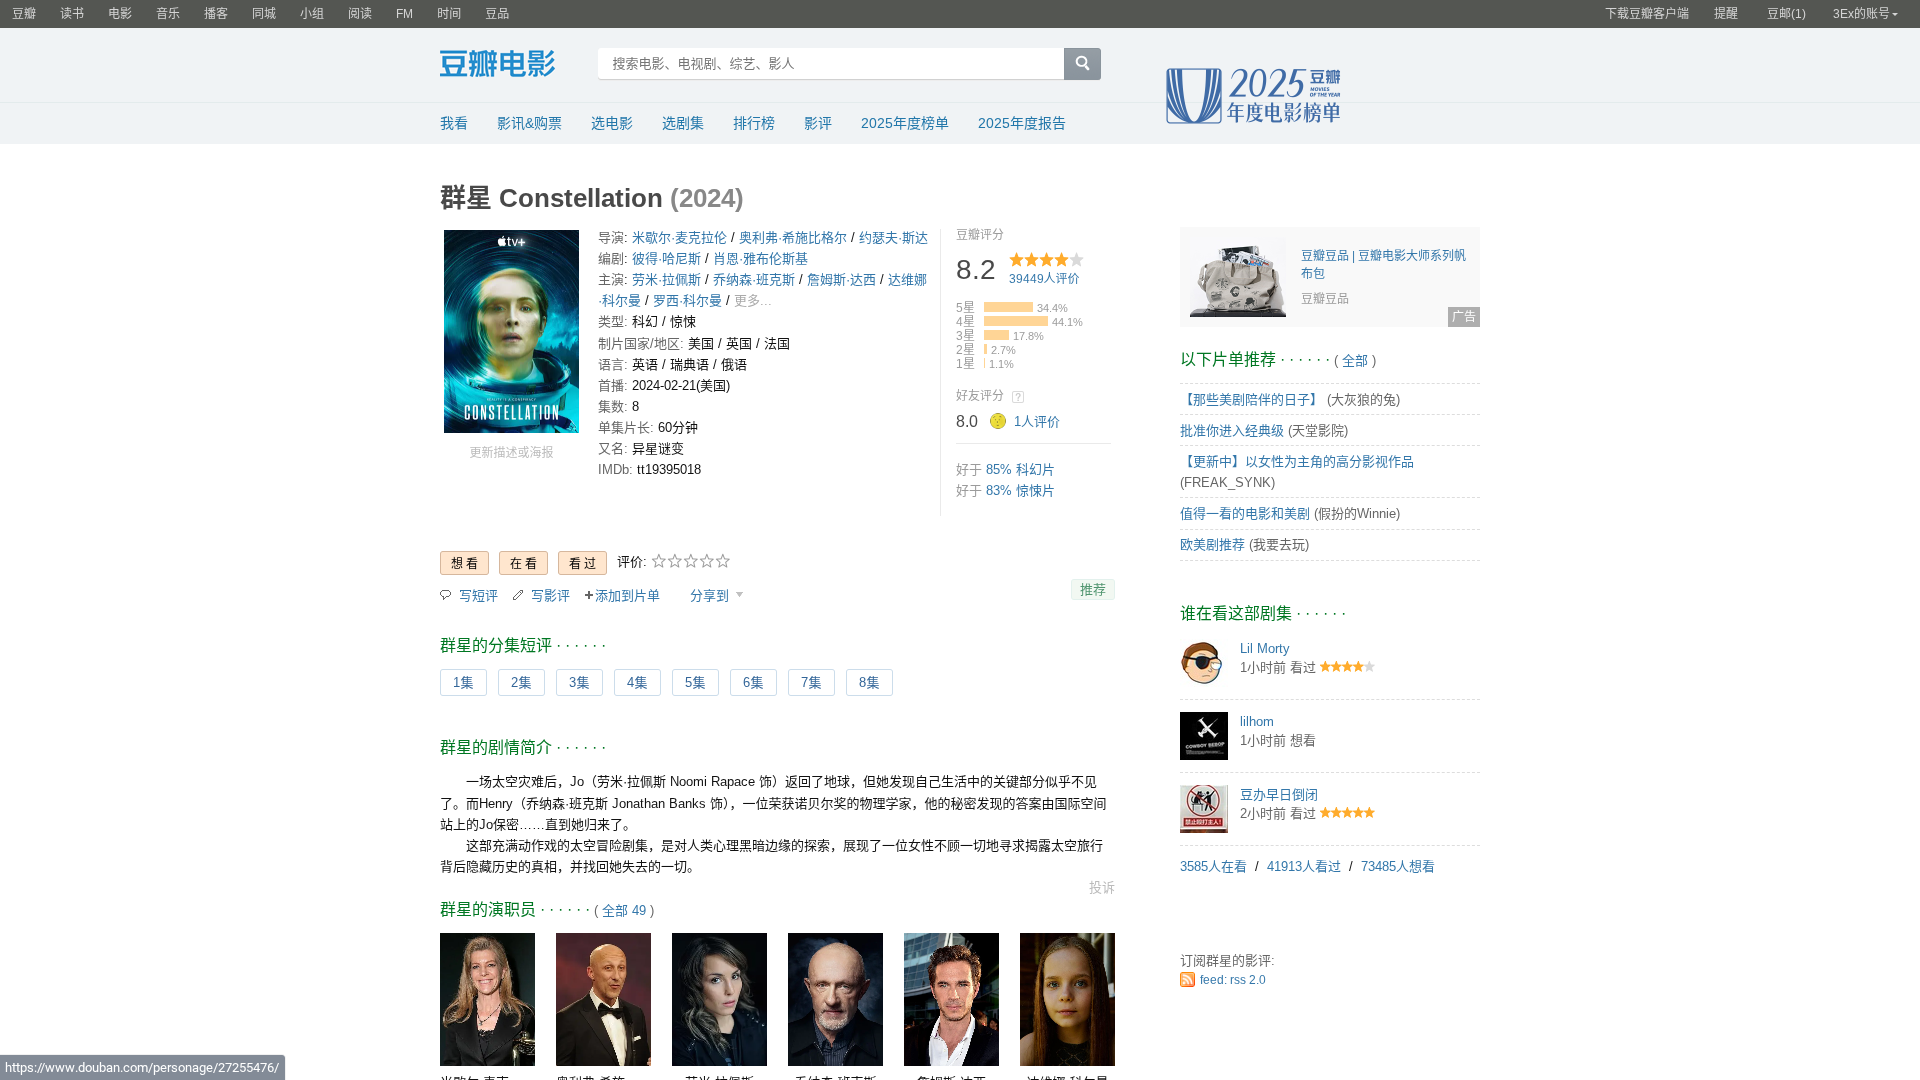Open episode 1集 short reviews
The image size is (1920, 1080).
[463, 683]
